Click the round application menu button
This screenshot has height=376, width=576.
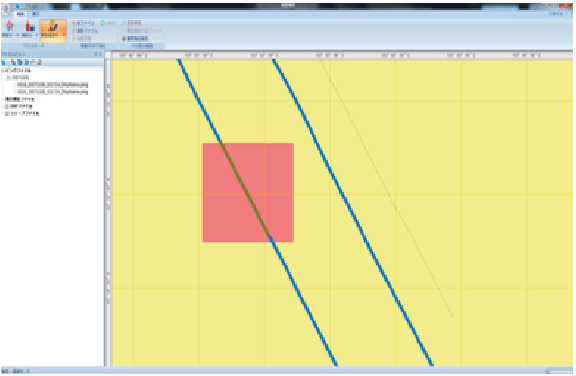point(6,9)
